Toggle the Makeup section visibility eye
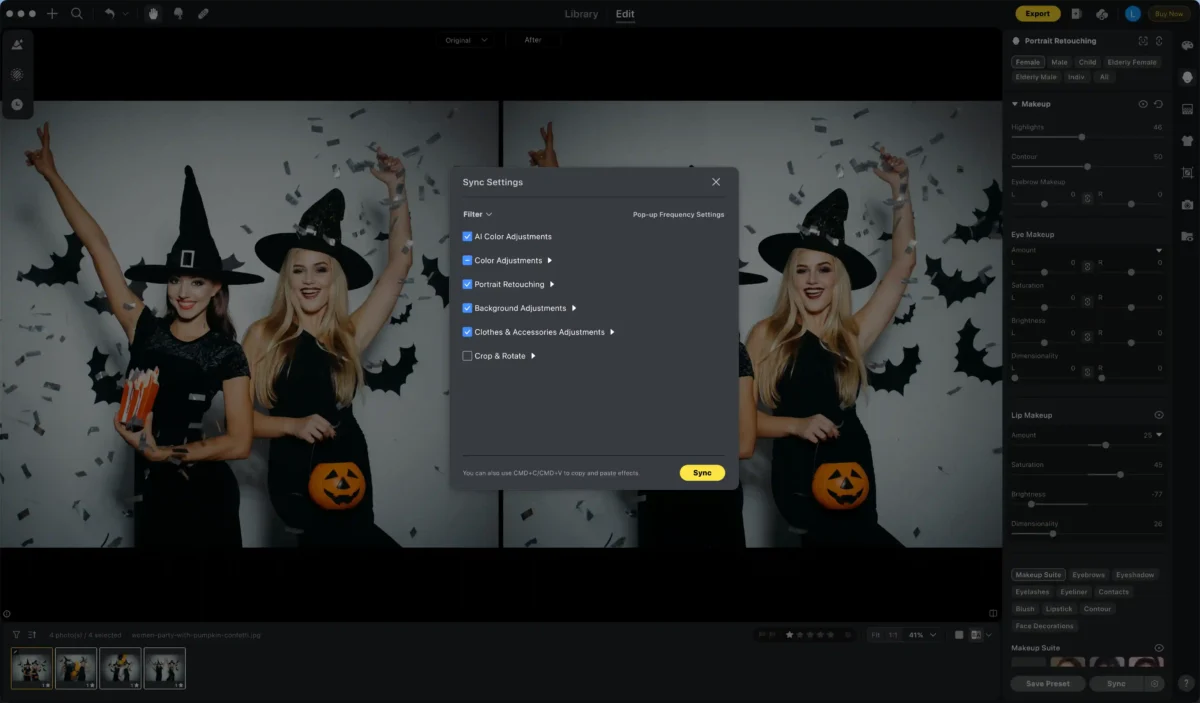Screen dimensions: 1200x703 tap(1143, 104)
